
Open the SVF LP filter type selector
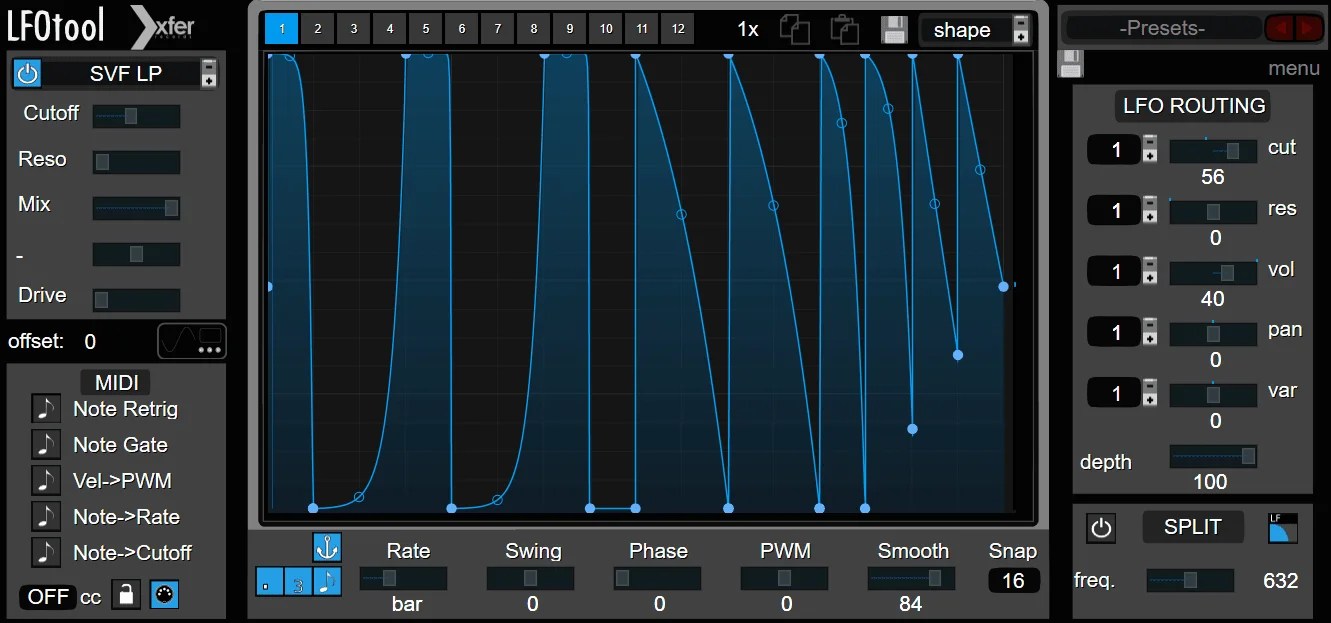coord(120,72)
